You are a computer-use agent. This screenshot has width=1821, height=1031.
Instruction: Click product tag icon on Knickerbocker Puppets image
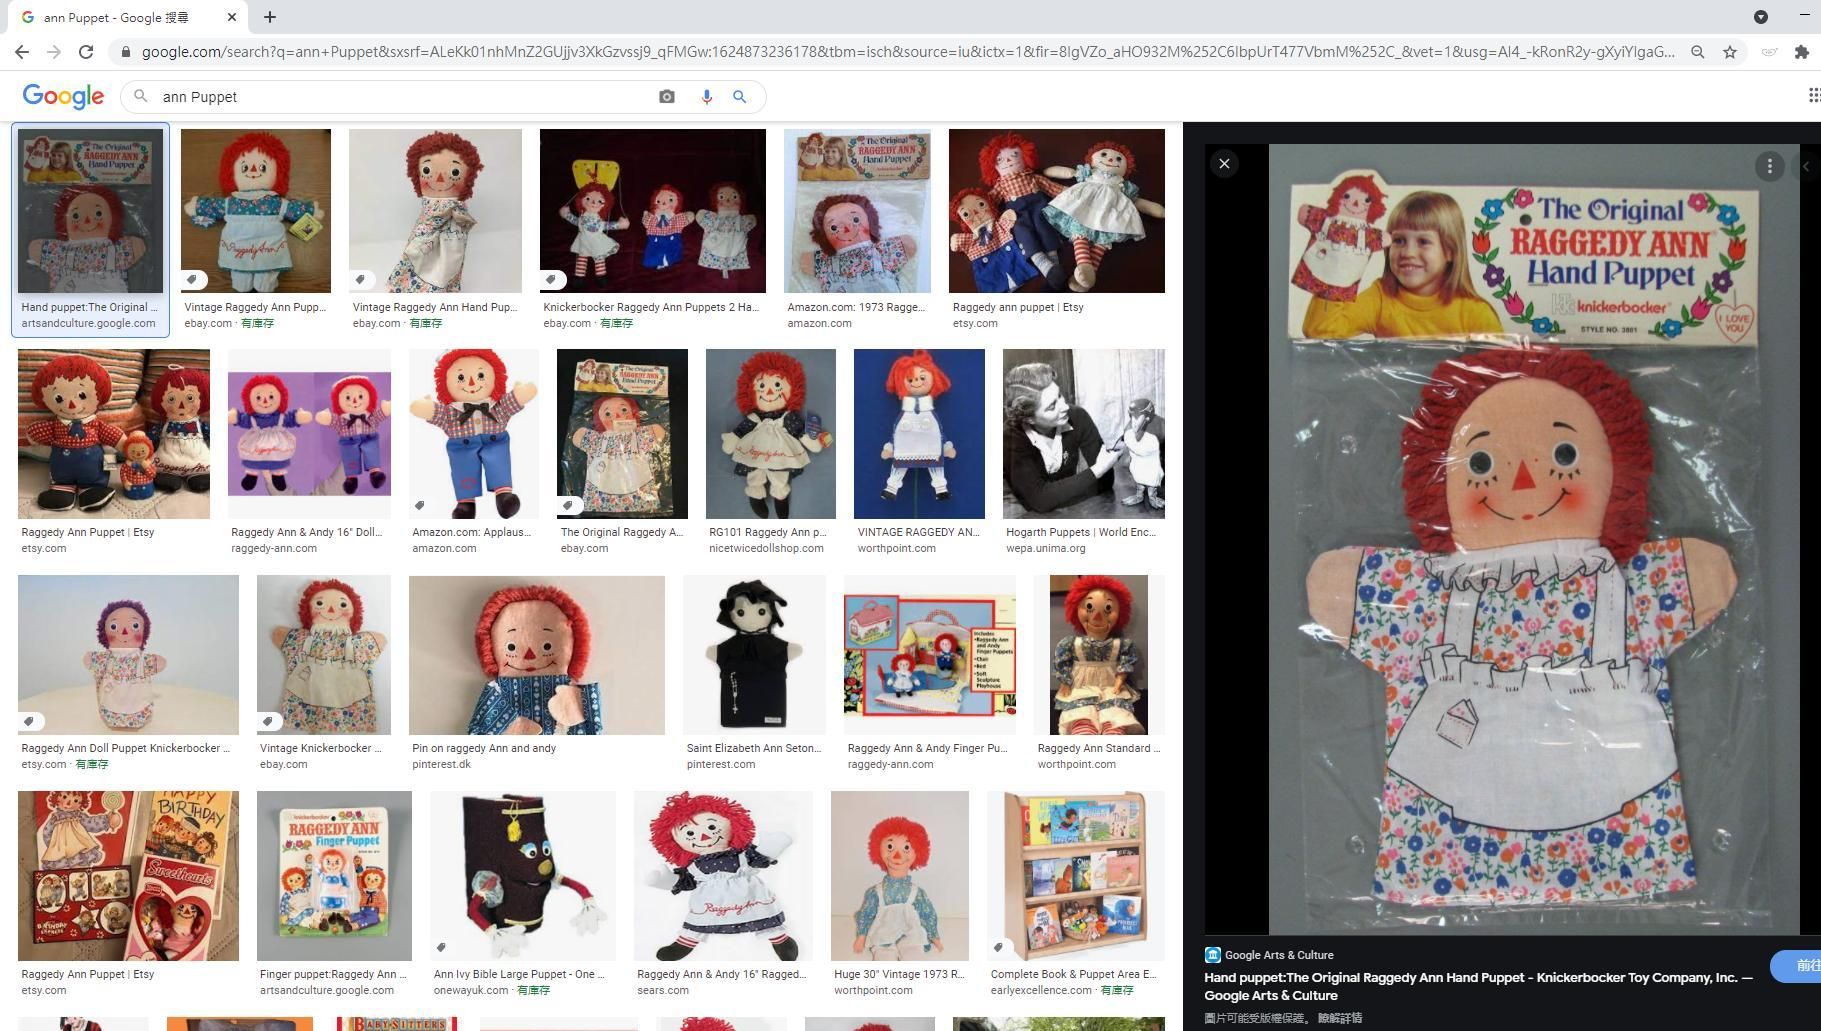[x=551, y=279]
